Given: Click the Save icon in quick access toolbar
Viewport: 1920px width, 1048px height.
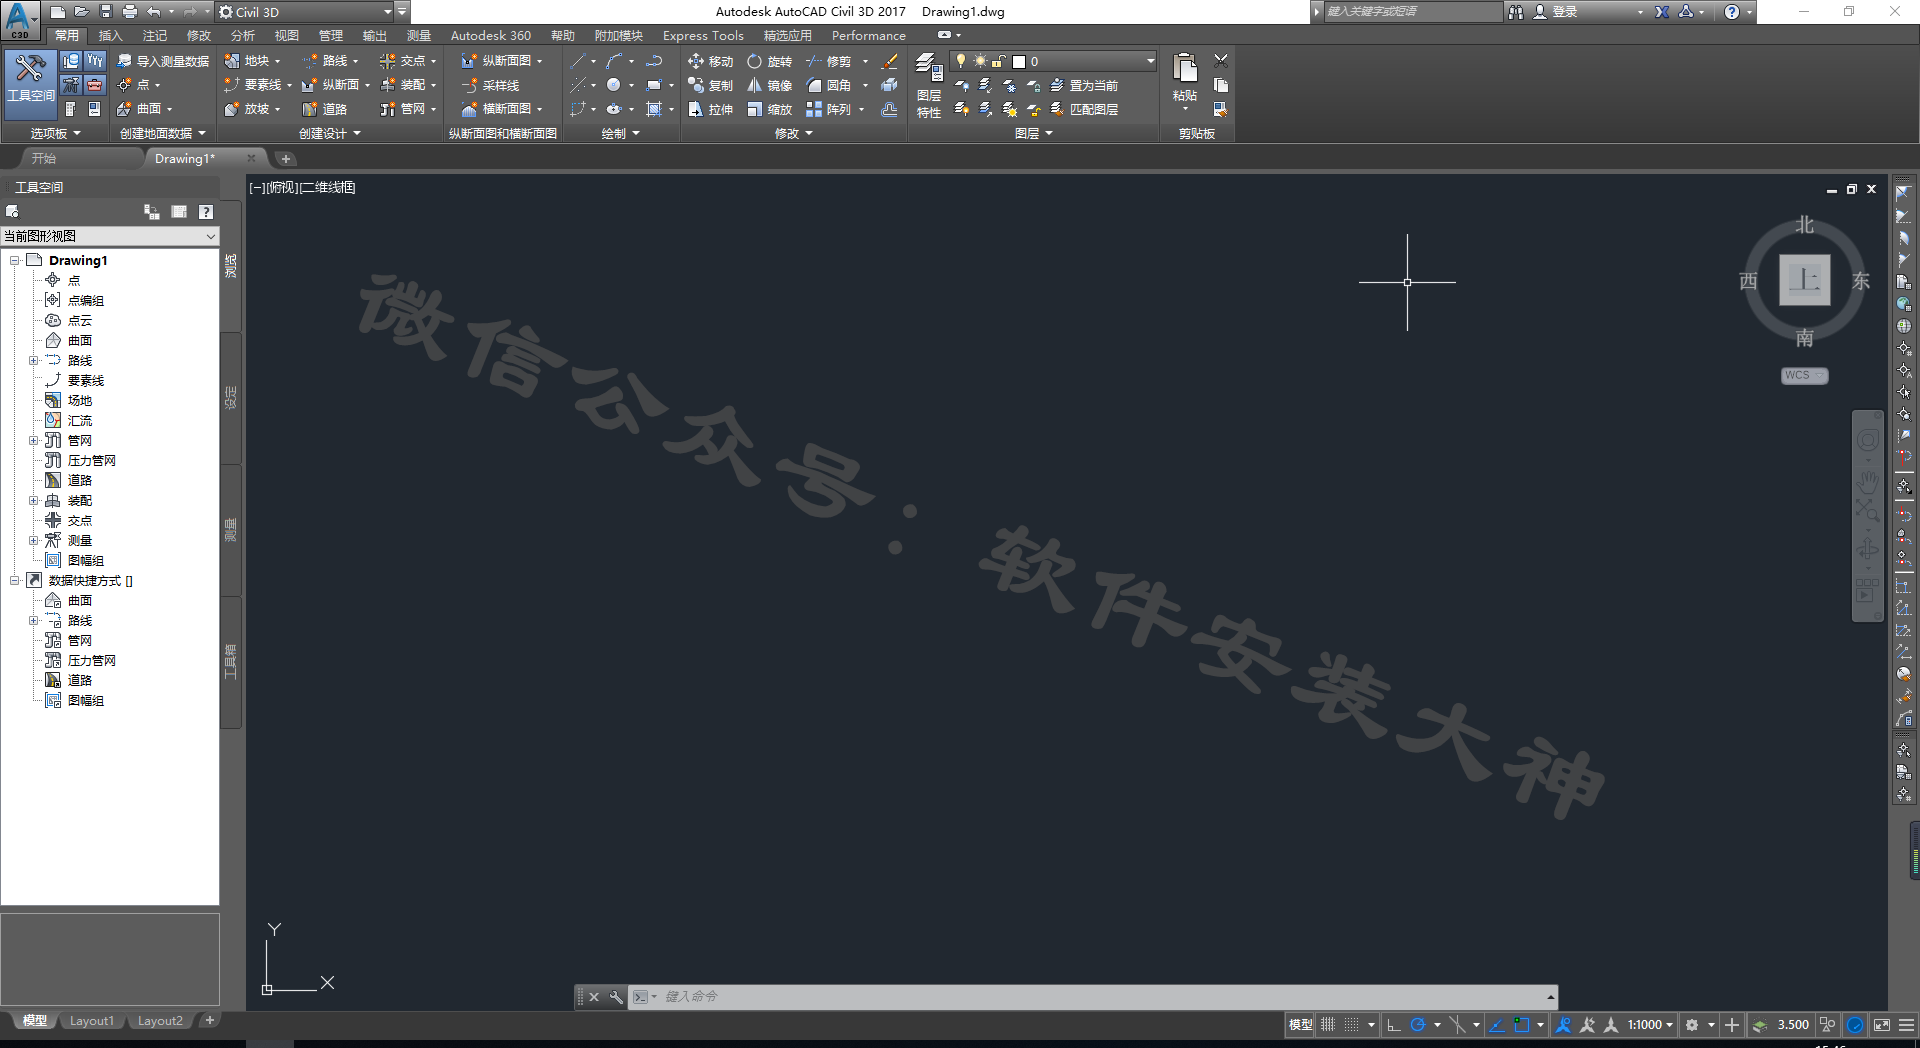Looking at the screenshot, I should 106,12.
